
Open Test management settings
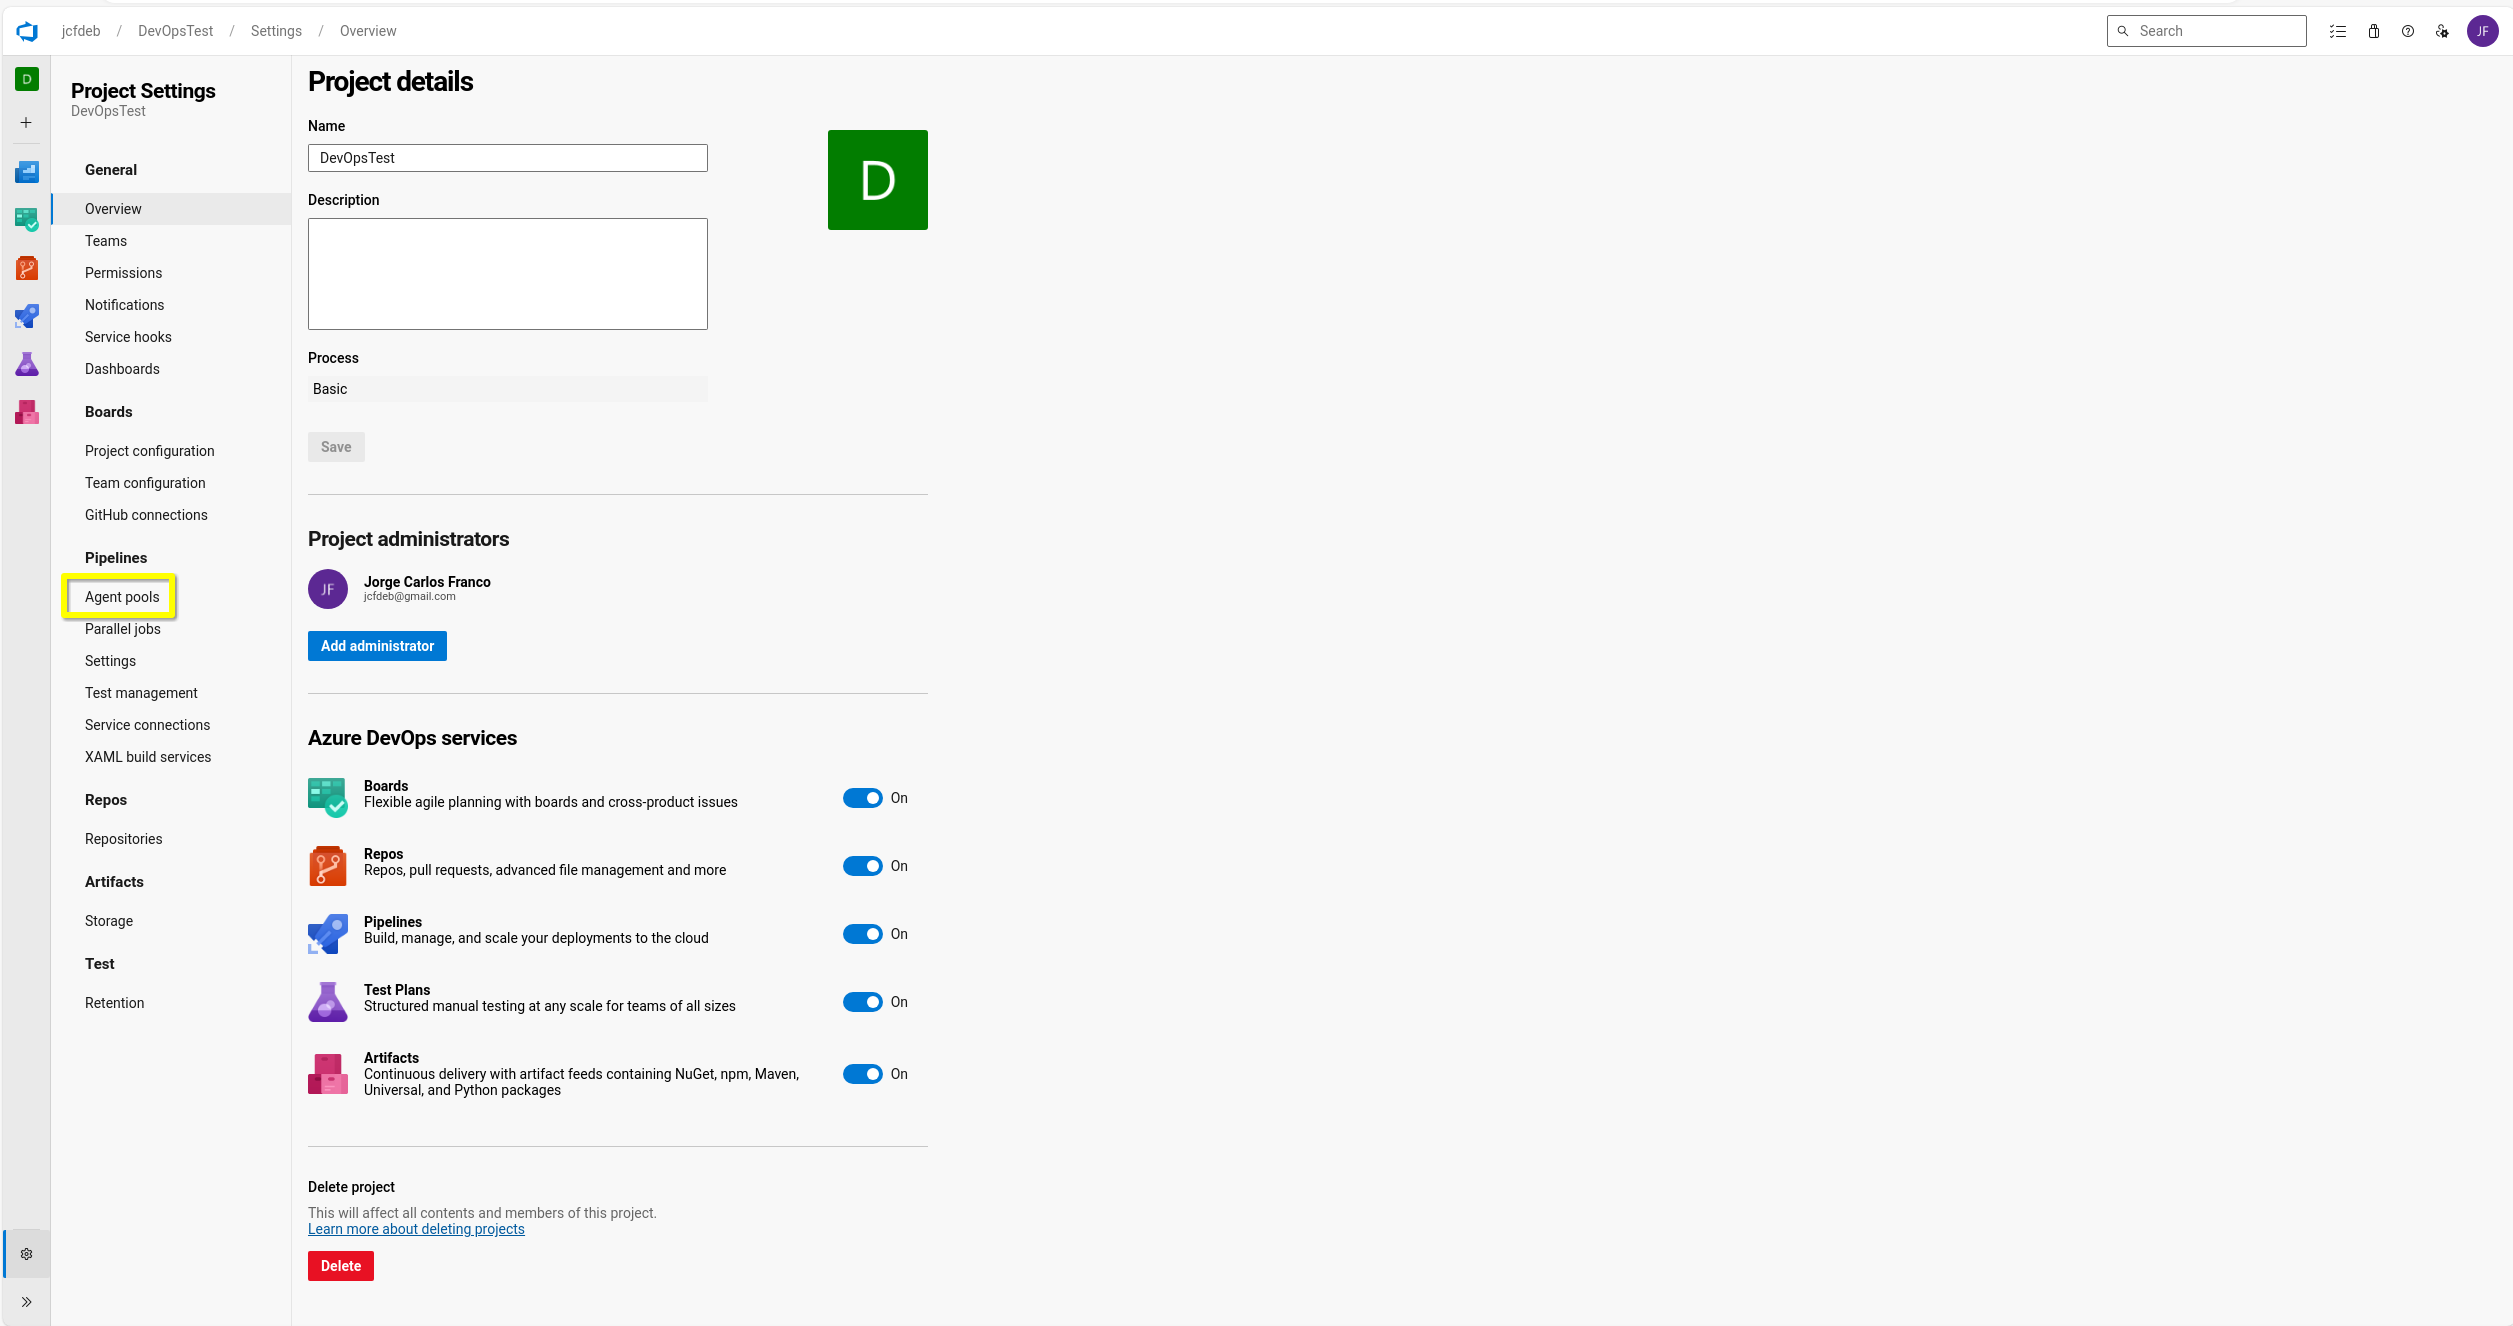tap(171, 693)
